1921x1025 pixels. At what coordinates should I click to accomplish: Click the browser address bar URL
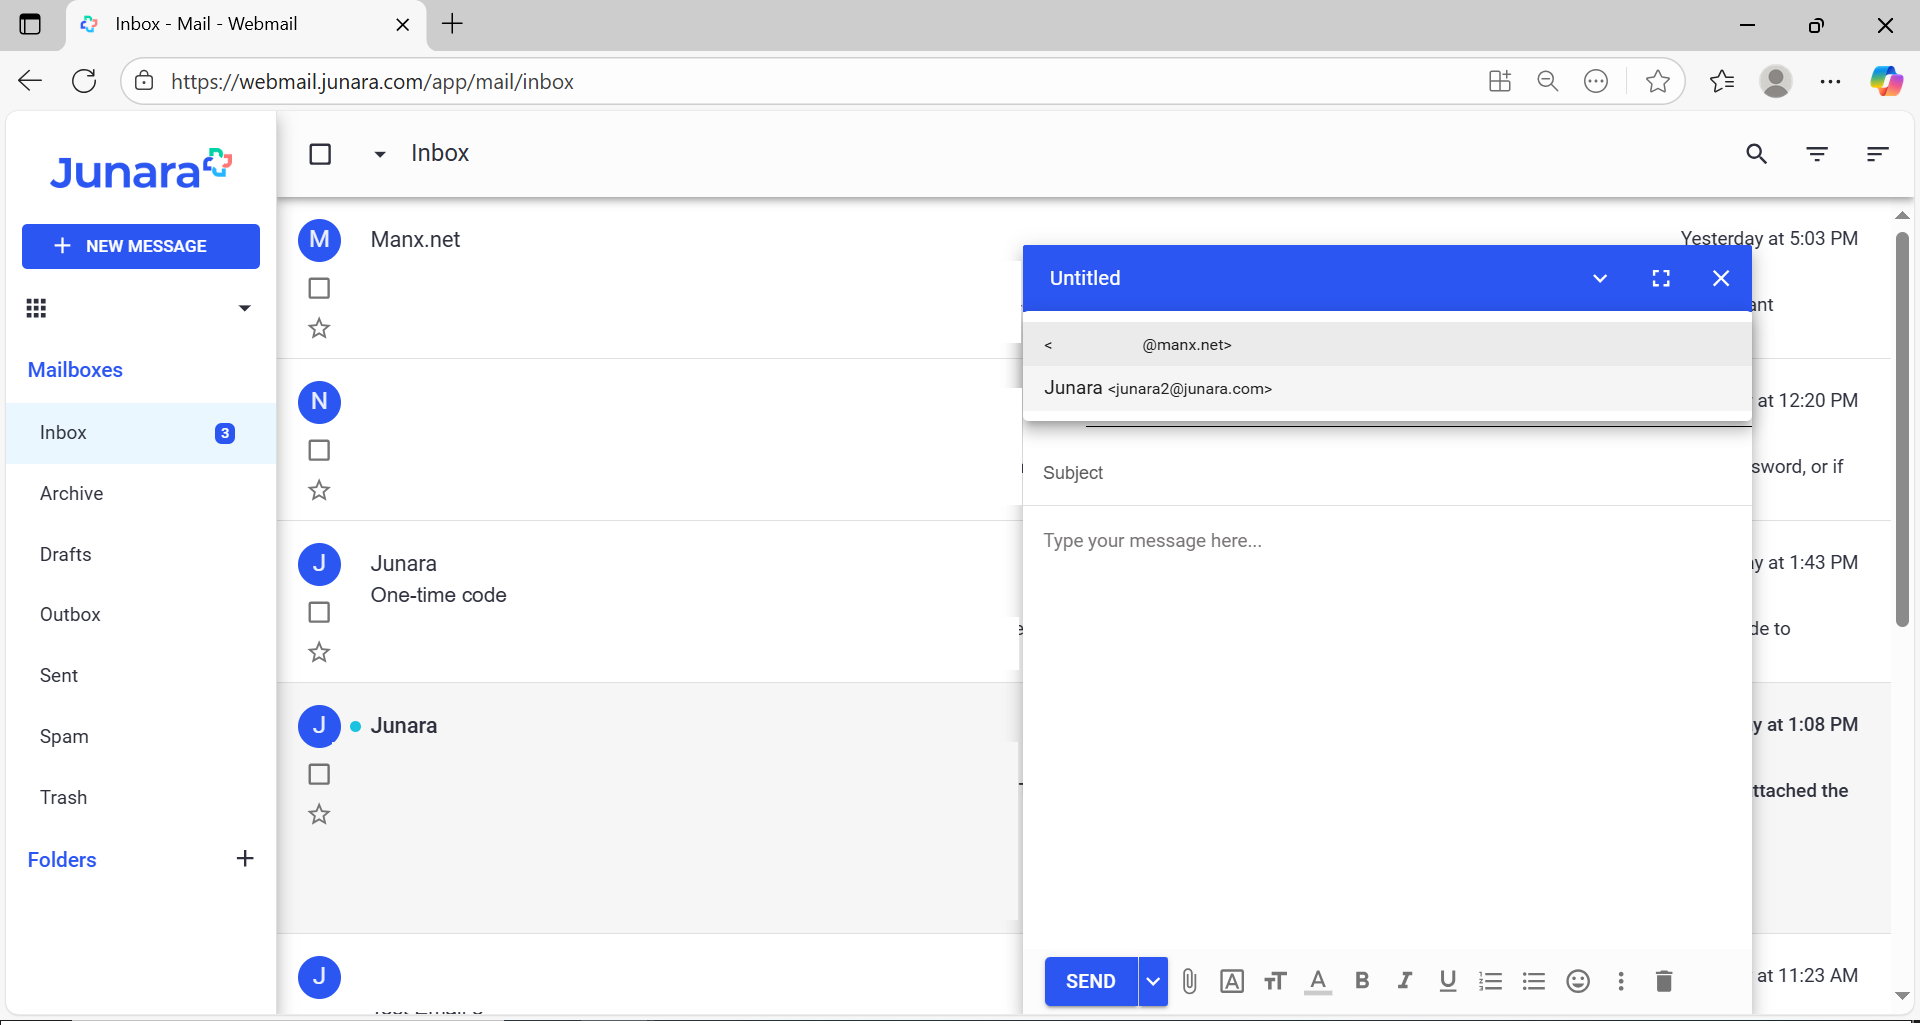372,82
